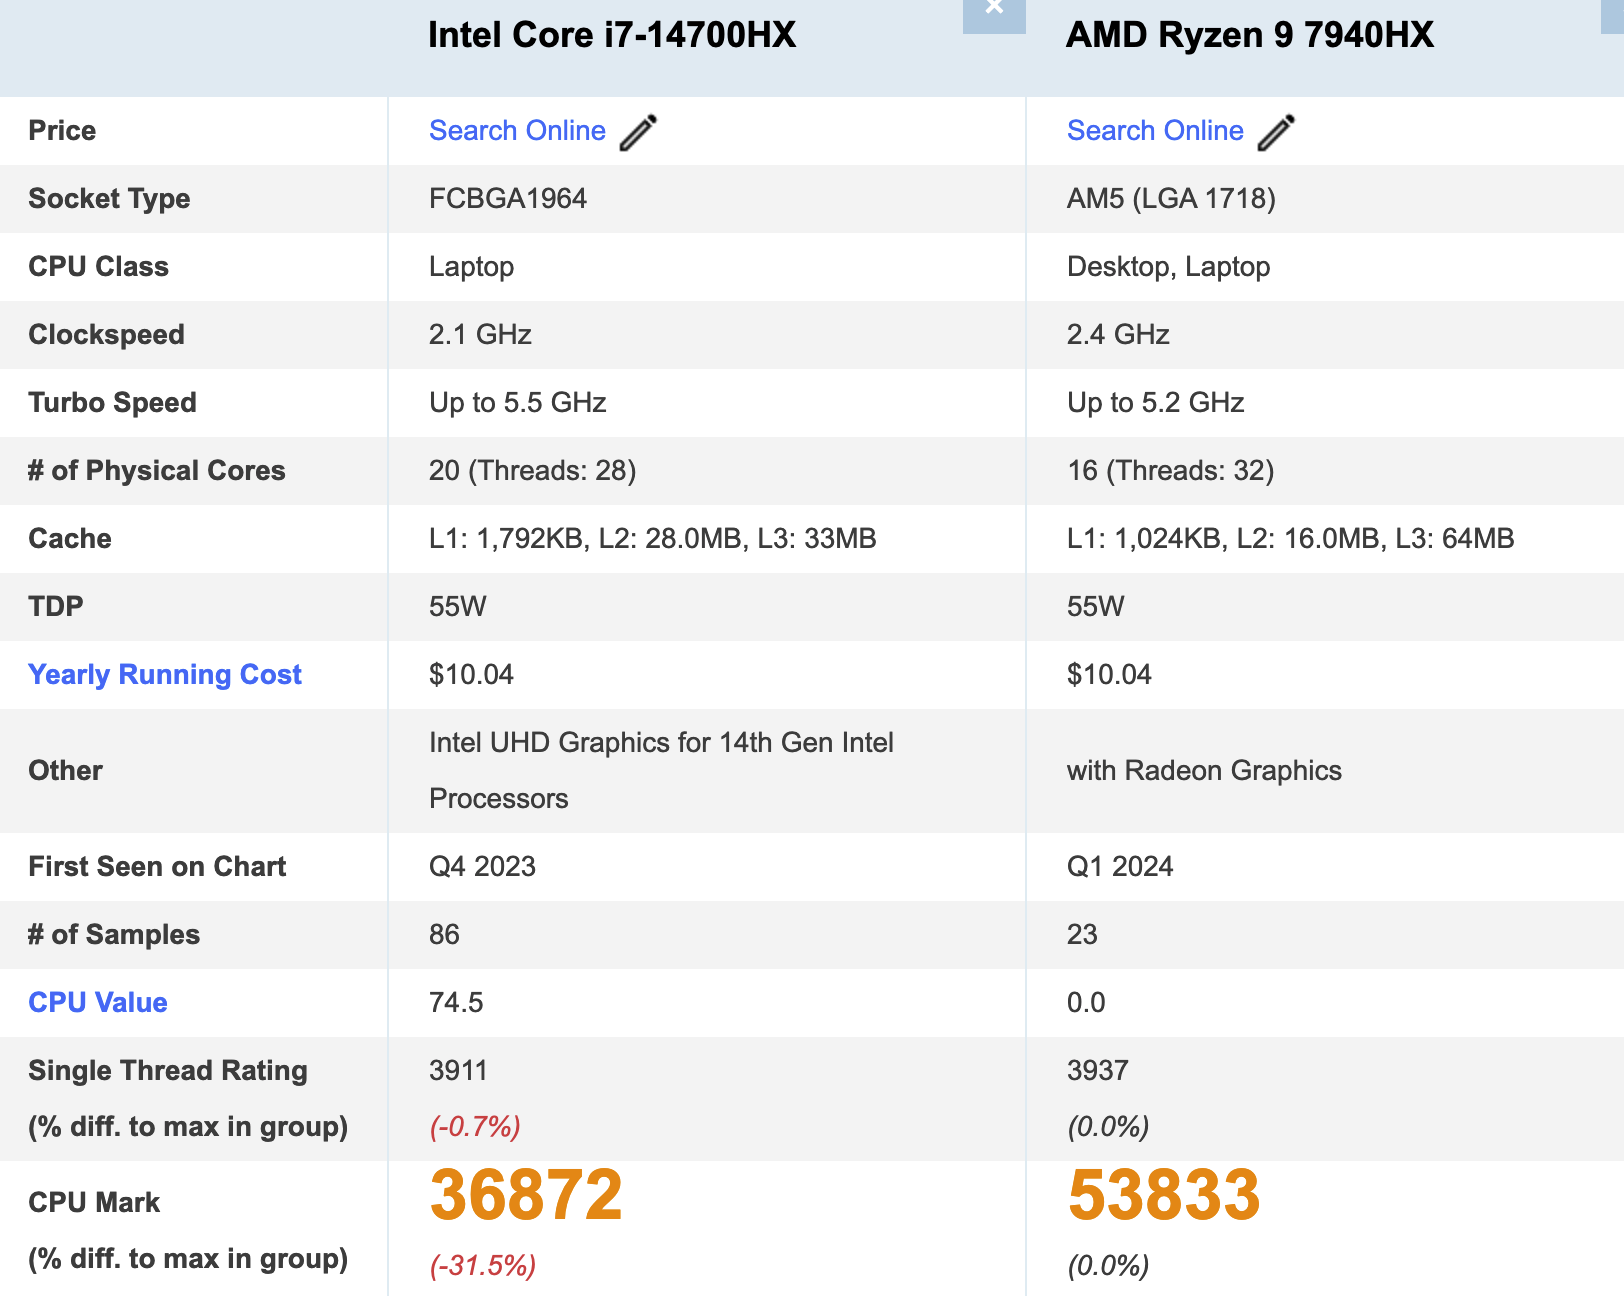Click the Turbo Speed row label
Image resolution: width=1624 pixels, height=1296 pixels.
(x=113, y=402)
